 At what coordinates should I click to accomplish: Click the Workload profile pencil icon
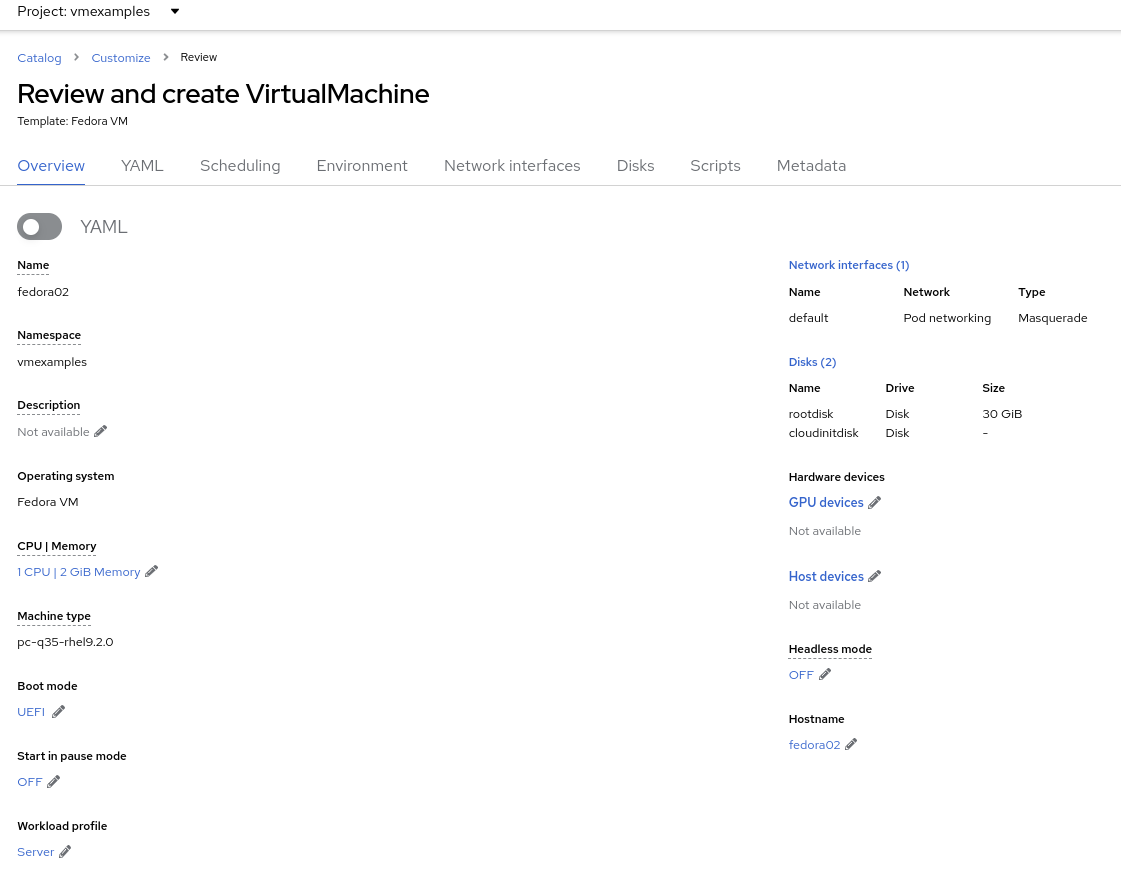point(65,852)
